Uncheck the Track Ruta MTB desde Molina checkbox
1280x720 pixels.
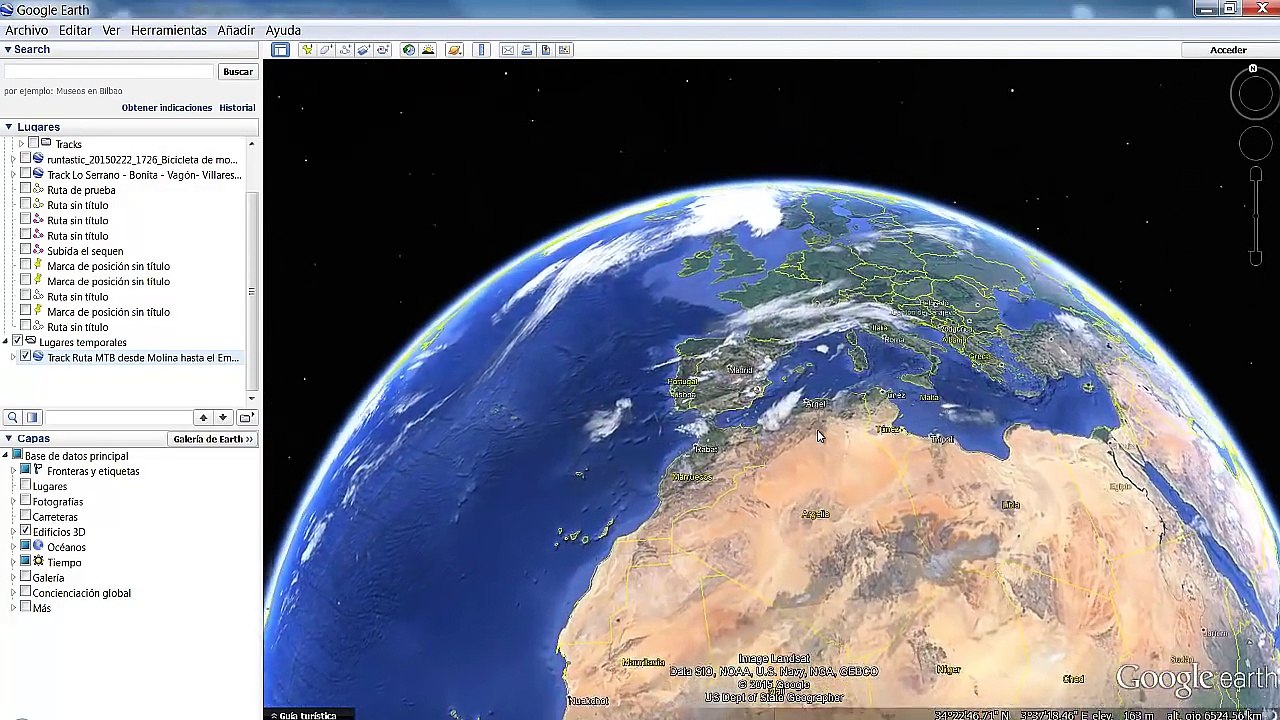click(x=26, y=357)
